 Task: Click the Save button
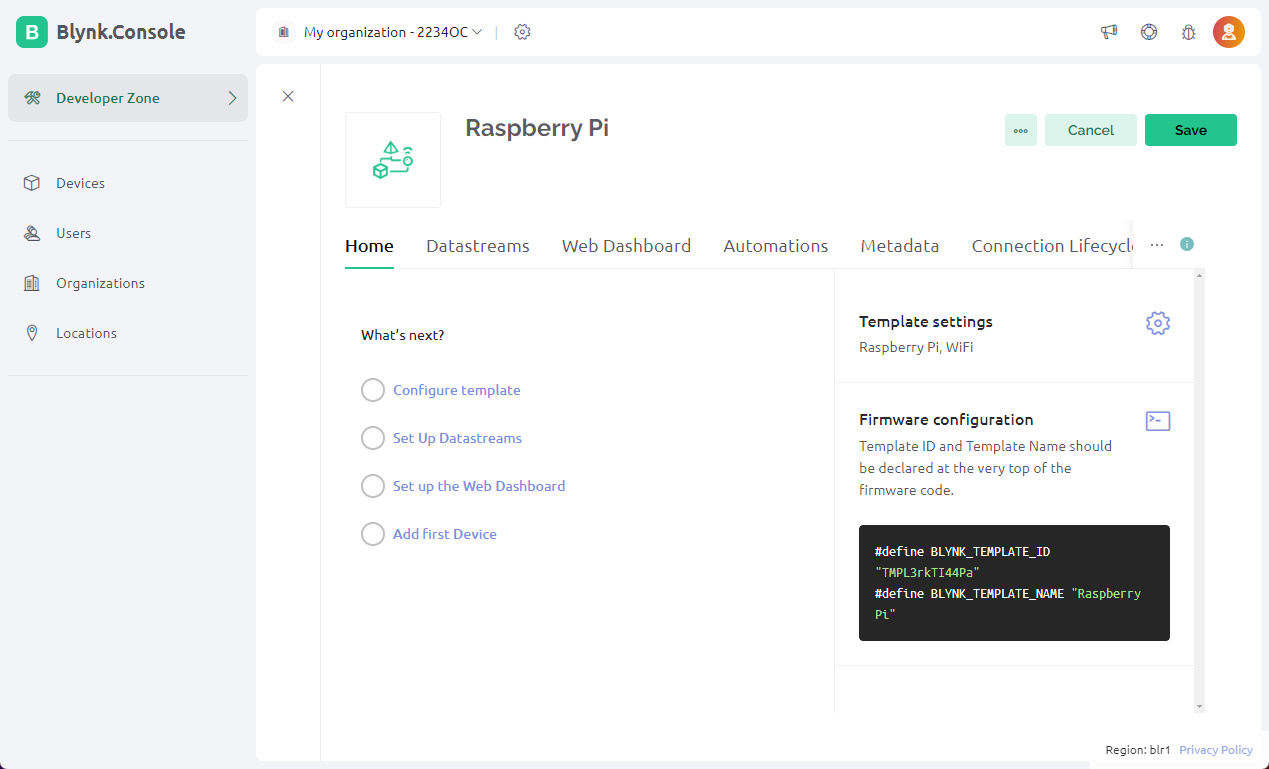click(1191, 130)
